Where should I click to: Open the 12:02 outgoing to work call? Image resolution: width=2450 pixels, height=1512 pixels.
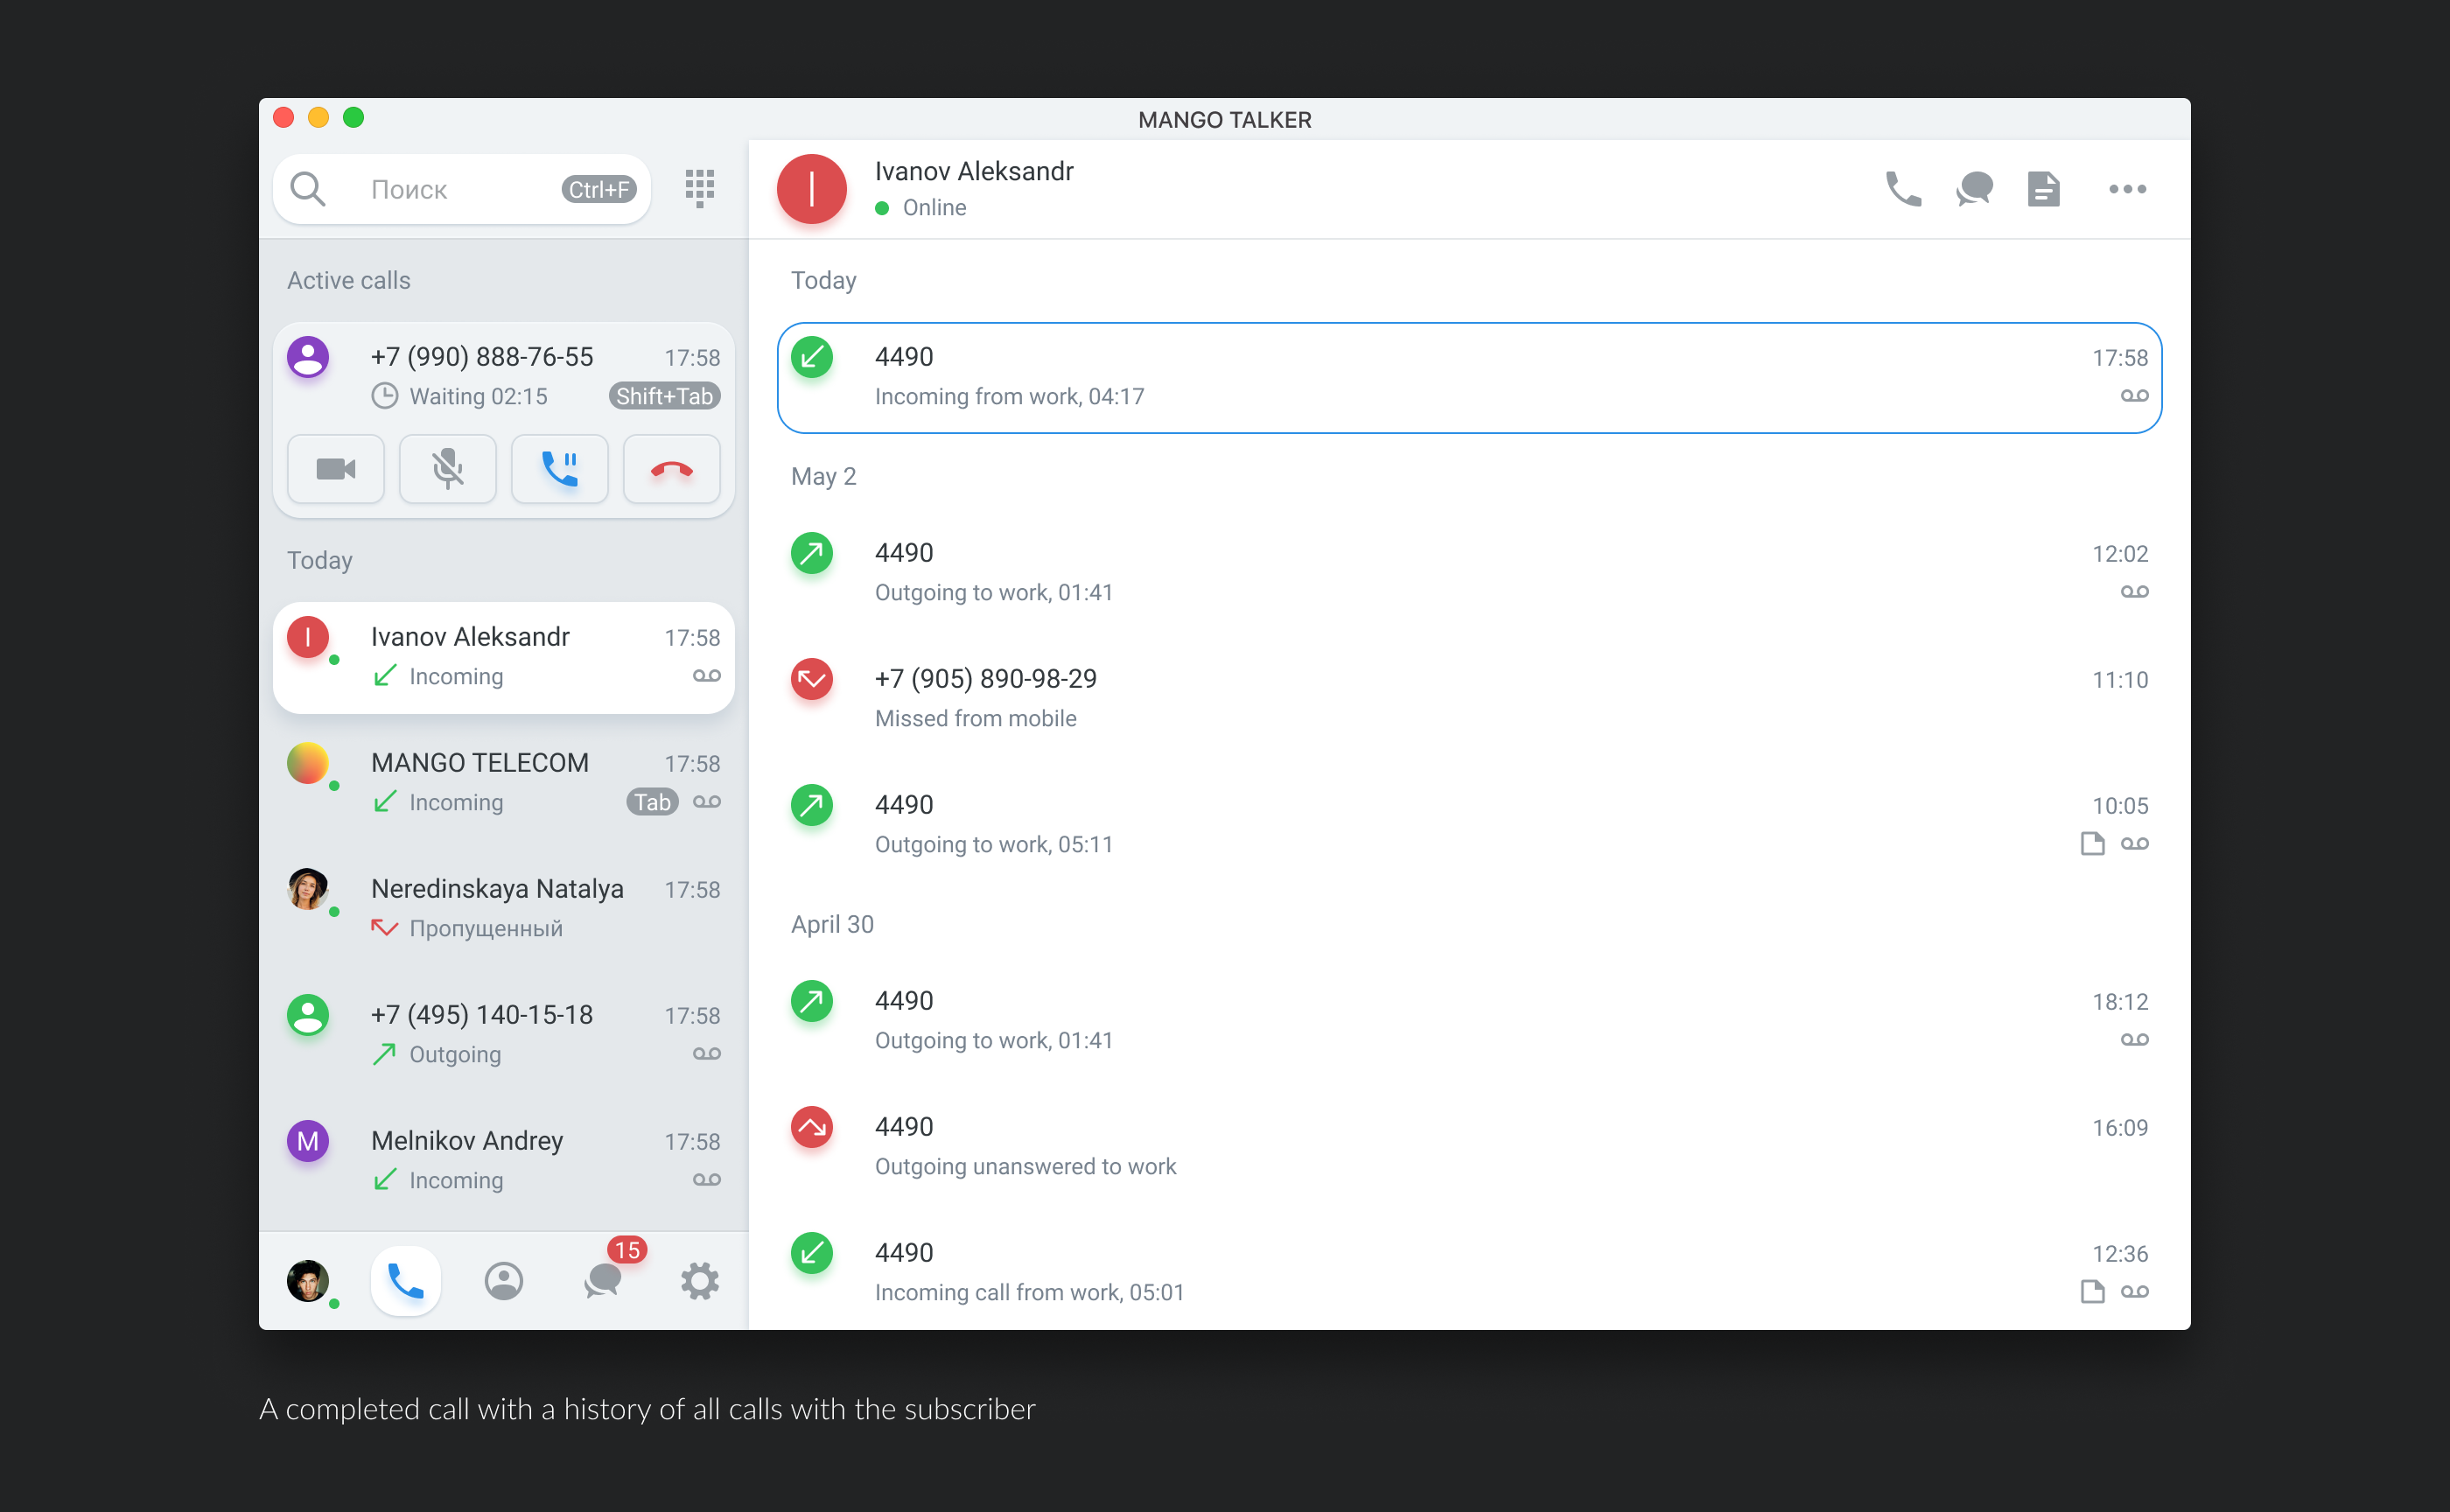click(x=1469, y=573)
